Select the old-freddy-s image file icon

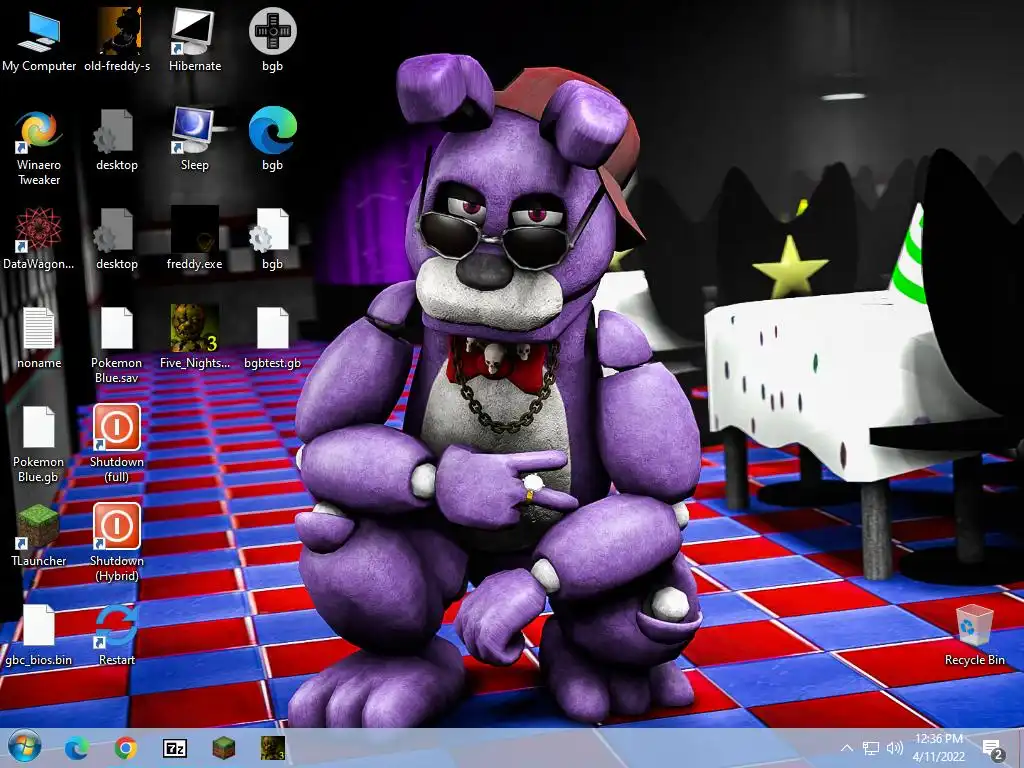coord(117,40)
